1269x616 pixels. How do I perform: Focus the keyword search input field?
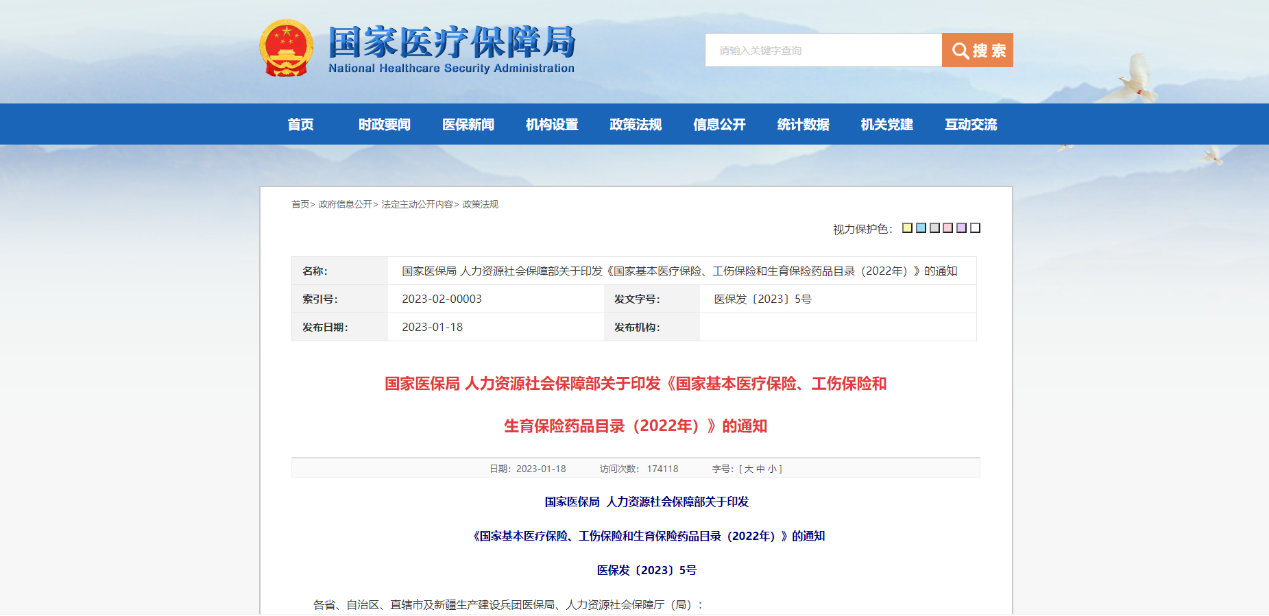(823, 51)
